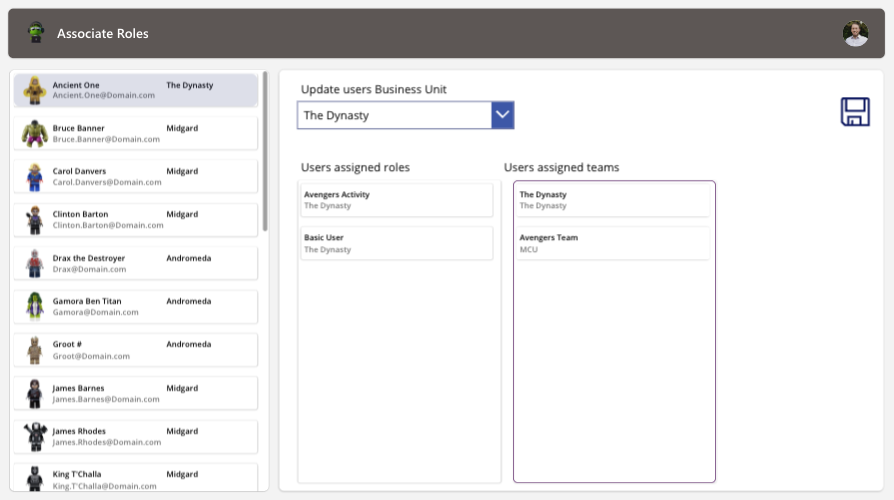This screenshot has height=500, width=894.
Task: Click The Dynasty team card
Action: click(x=613, y=200)
